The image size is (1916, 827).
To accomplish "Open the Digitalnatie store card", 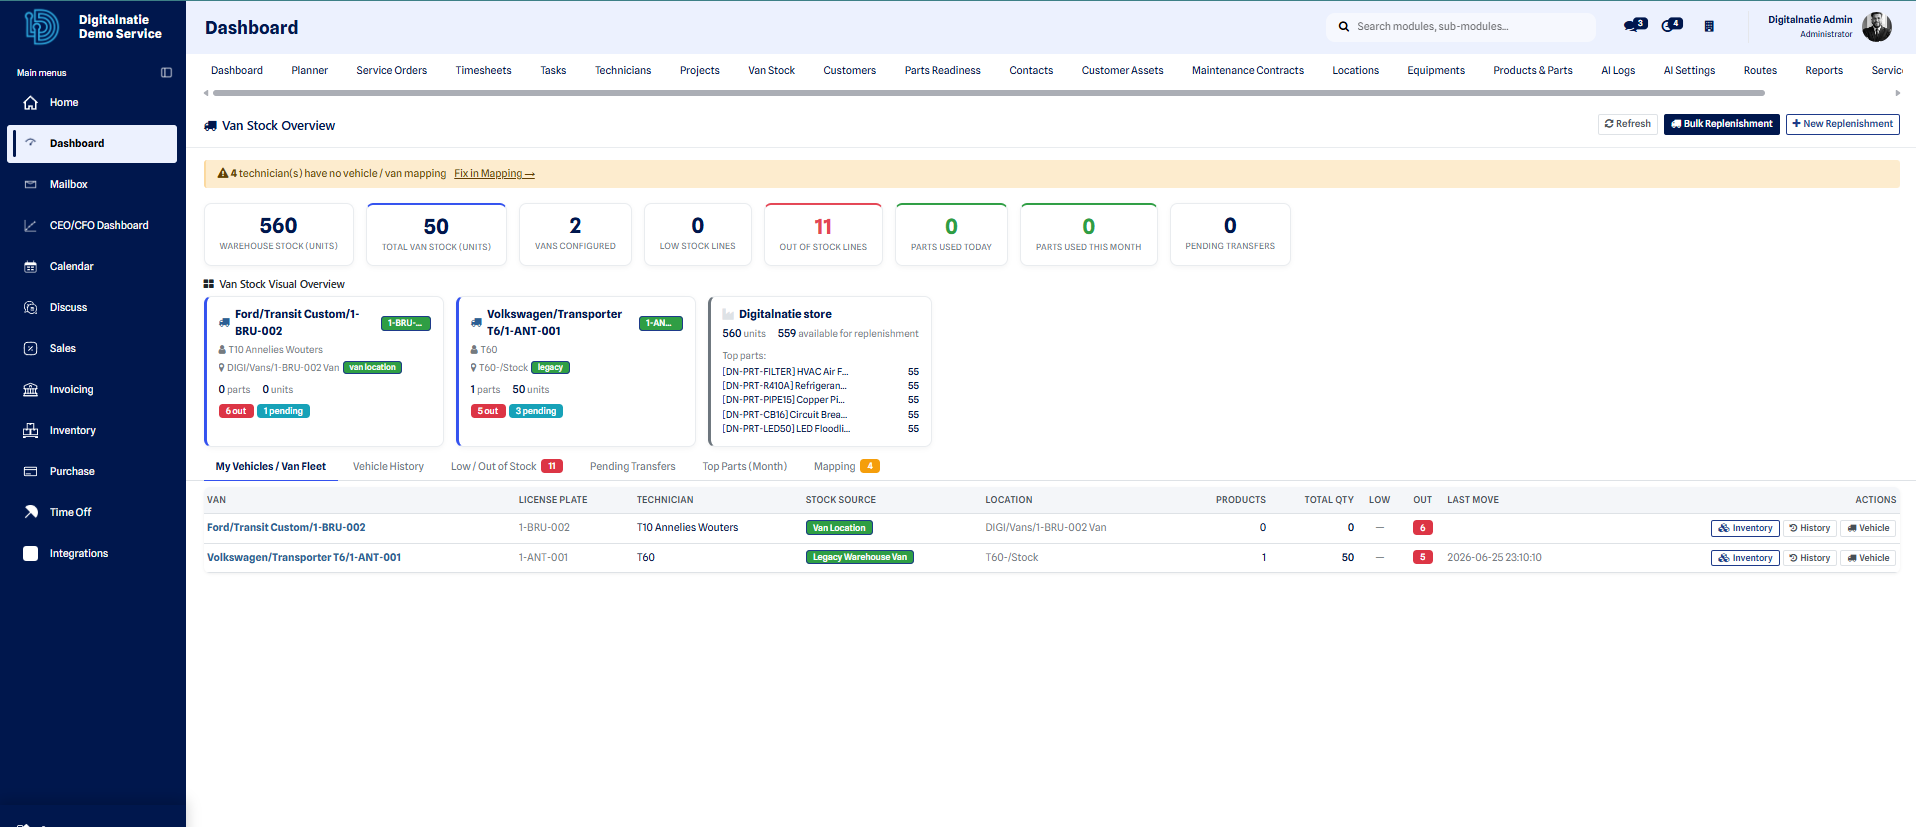I will tap(820, 371).
